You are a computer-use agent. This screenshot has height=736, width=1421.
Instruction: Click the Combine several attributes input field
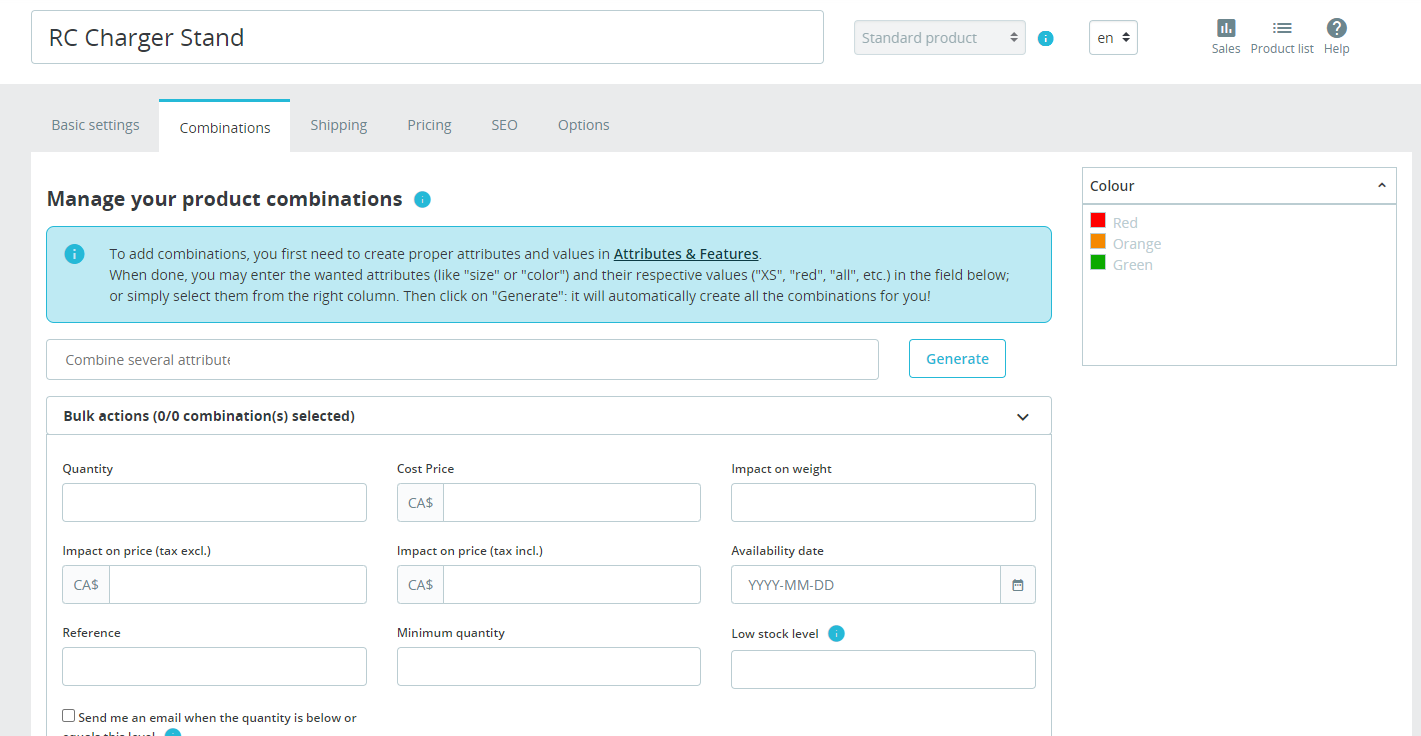[462, 360]
